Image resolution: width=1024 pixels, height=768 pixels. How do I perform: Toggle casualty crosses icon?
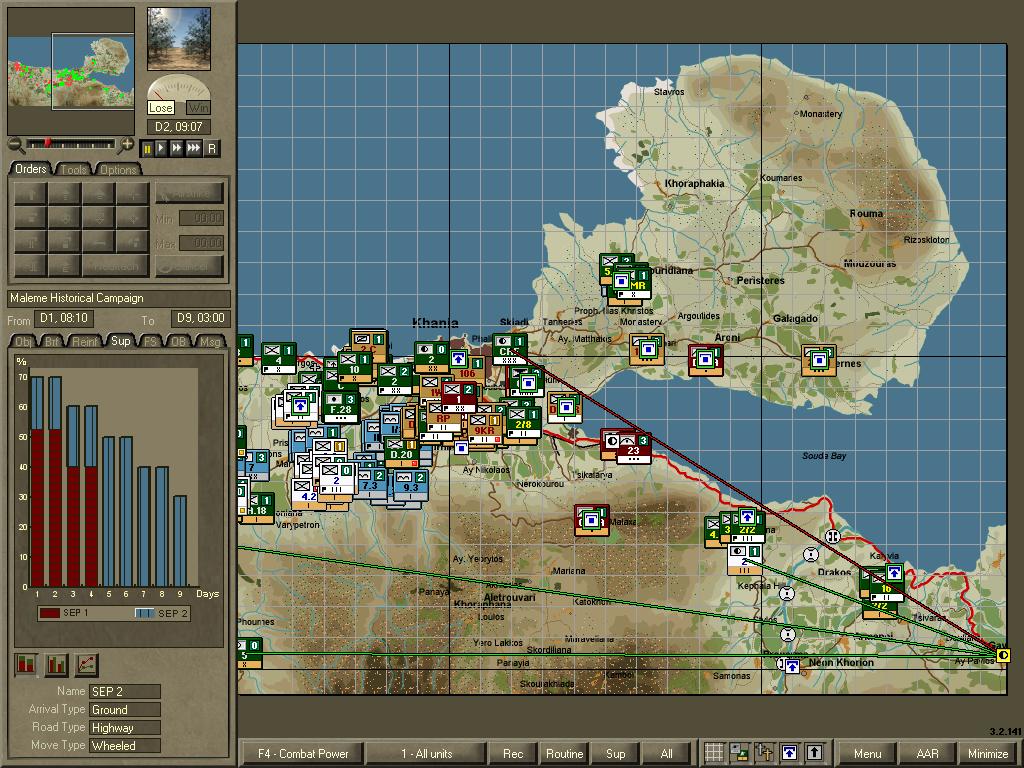[764, 753]
